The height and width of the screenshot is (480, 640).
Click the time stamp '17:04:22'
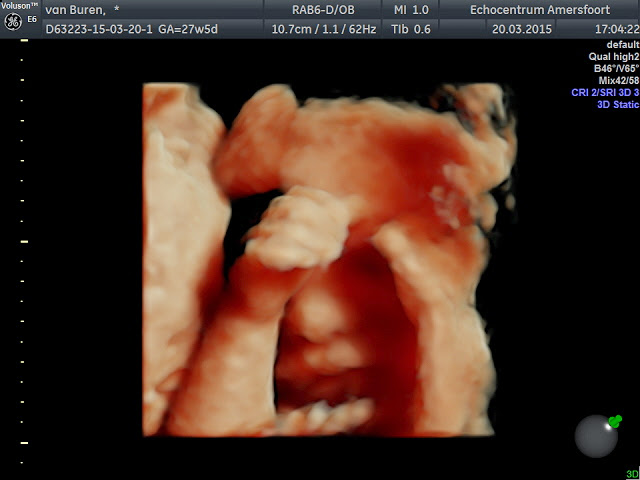pos(617,29)
